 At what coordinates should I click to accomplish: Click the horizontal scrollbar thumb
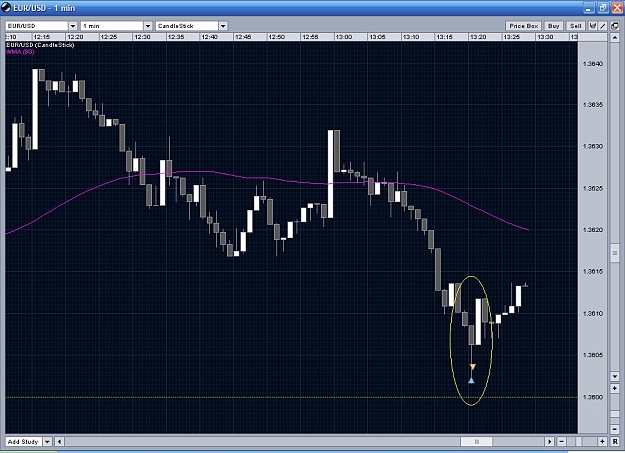pos(477,441)
